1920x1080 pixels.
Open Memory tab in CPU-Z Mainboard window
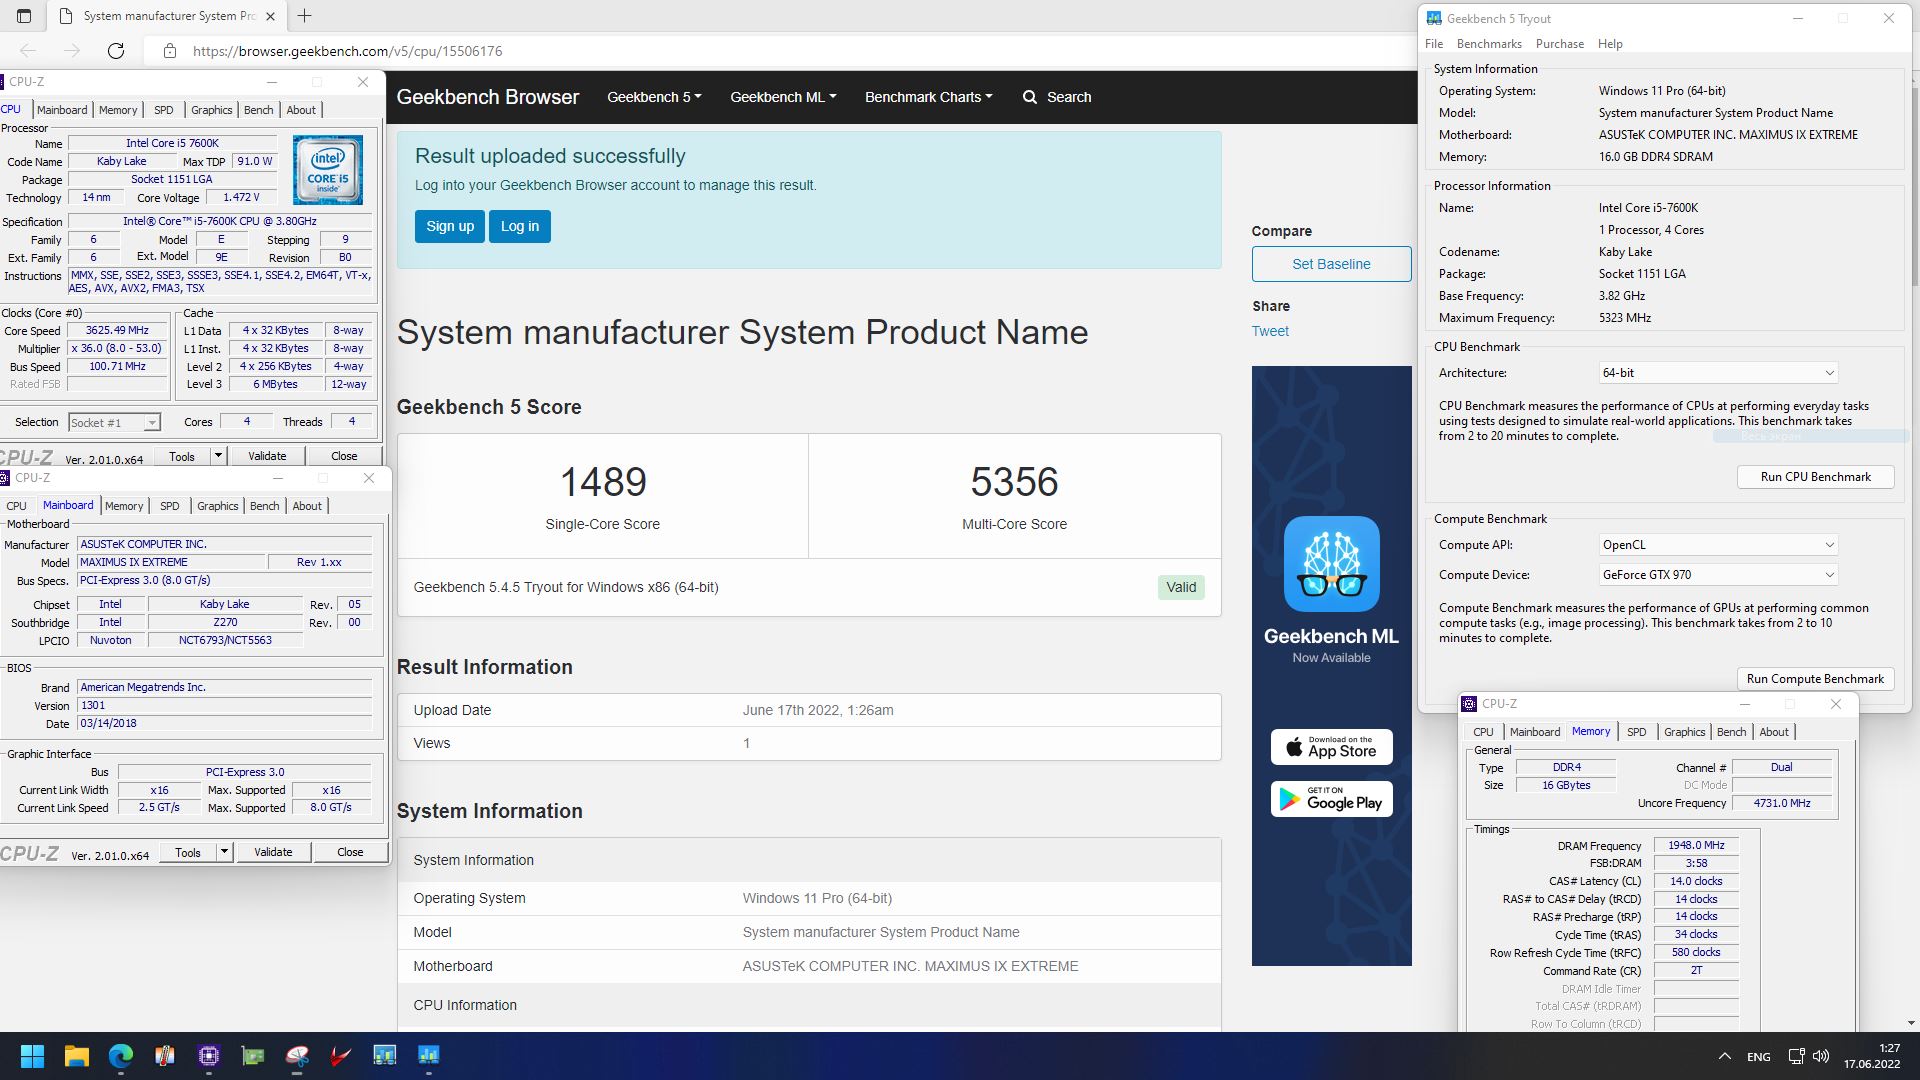pos(124,506)
